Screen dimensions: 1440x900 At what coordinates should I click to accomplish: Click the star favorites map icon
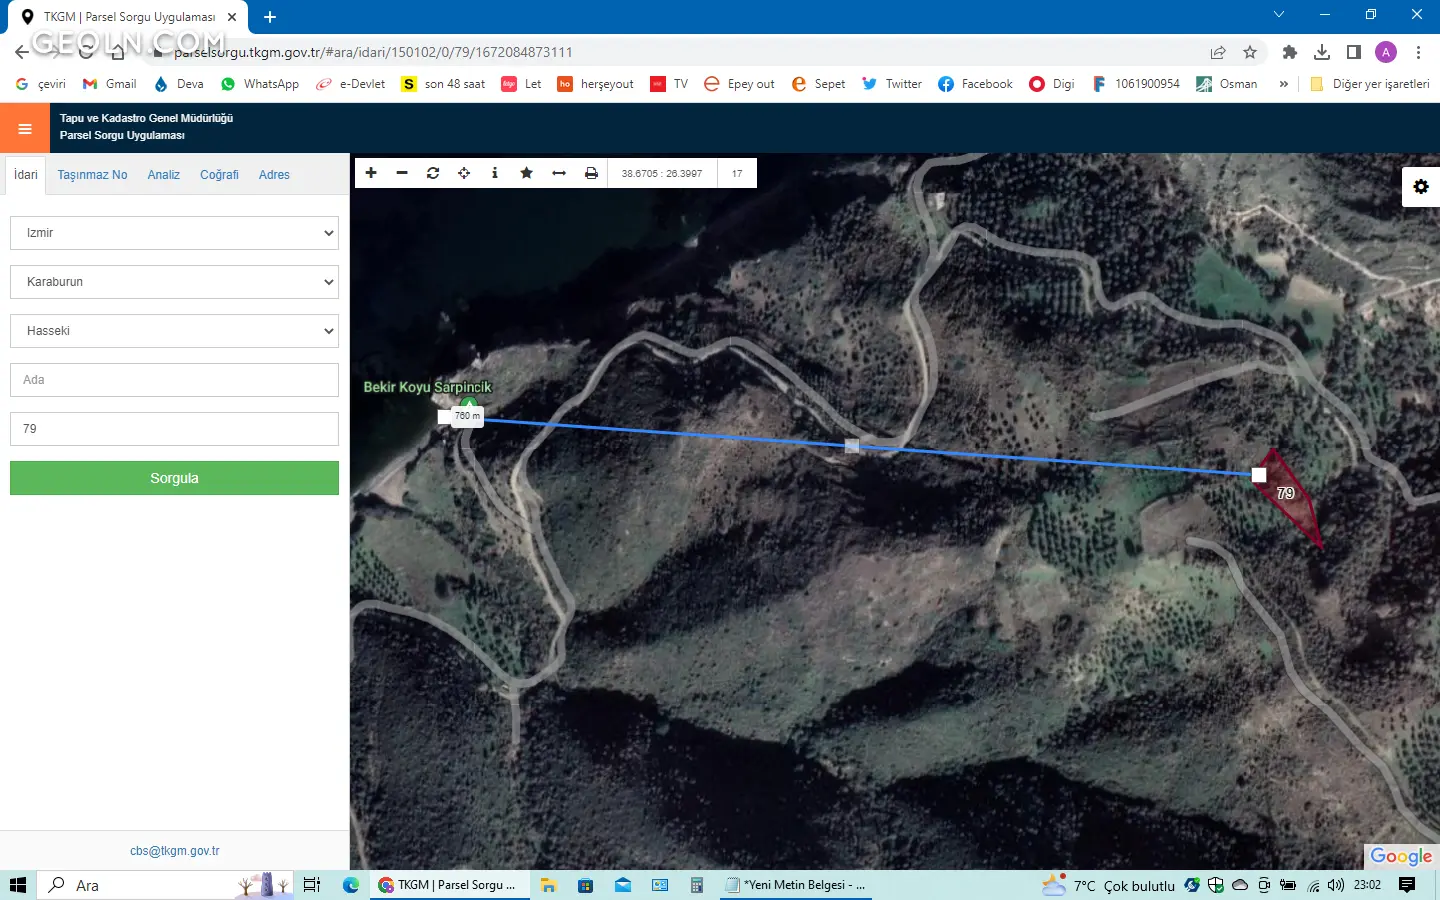pos(526,173)
